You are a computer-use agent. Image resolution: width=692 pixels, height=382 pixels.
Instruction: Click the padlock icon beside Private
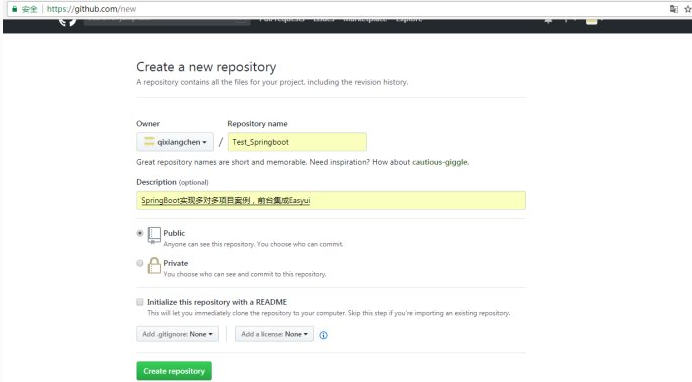click(154, 266)
